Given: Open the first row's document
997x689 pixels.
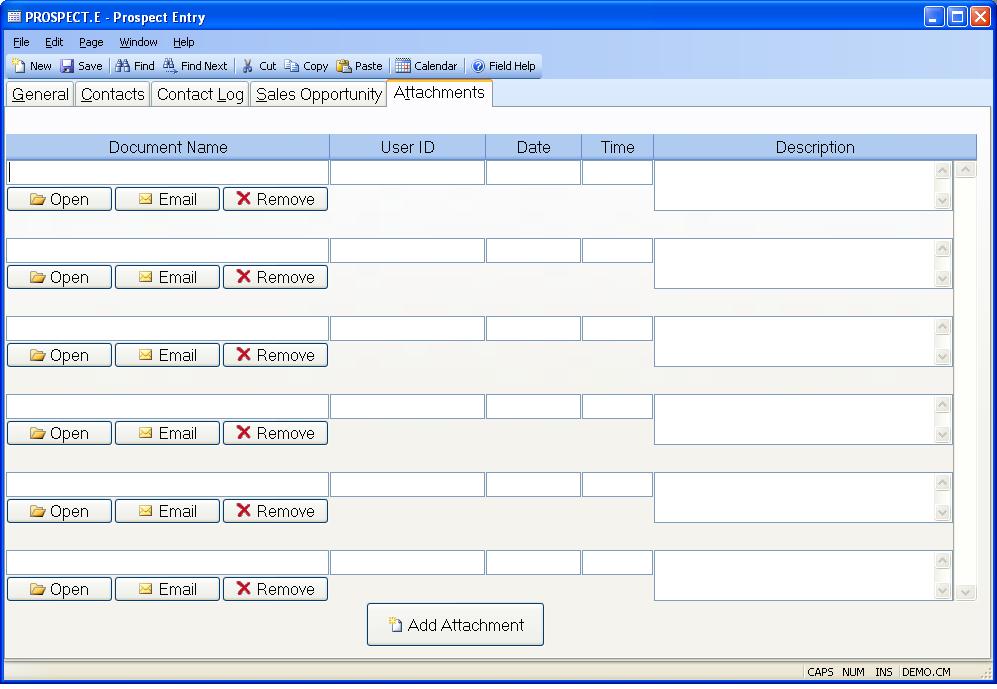Looking at the screenshot, I should [59, 199].
